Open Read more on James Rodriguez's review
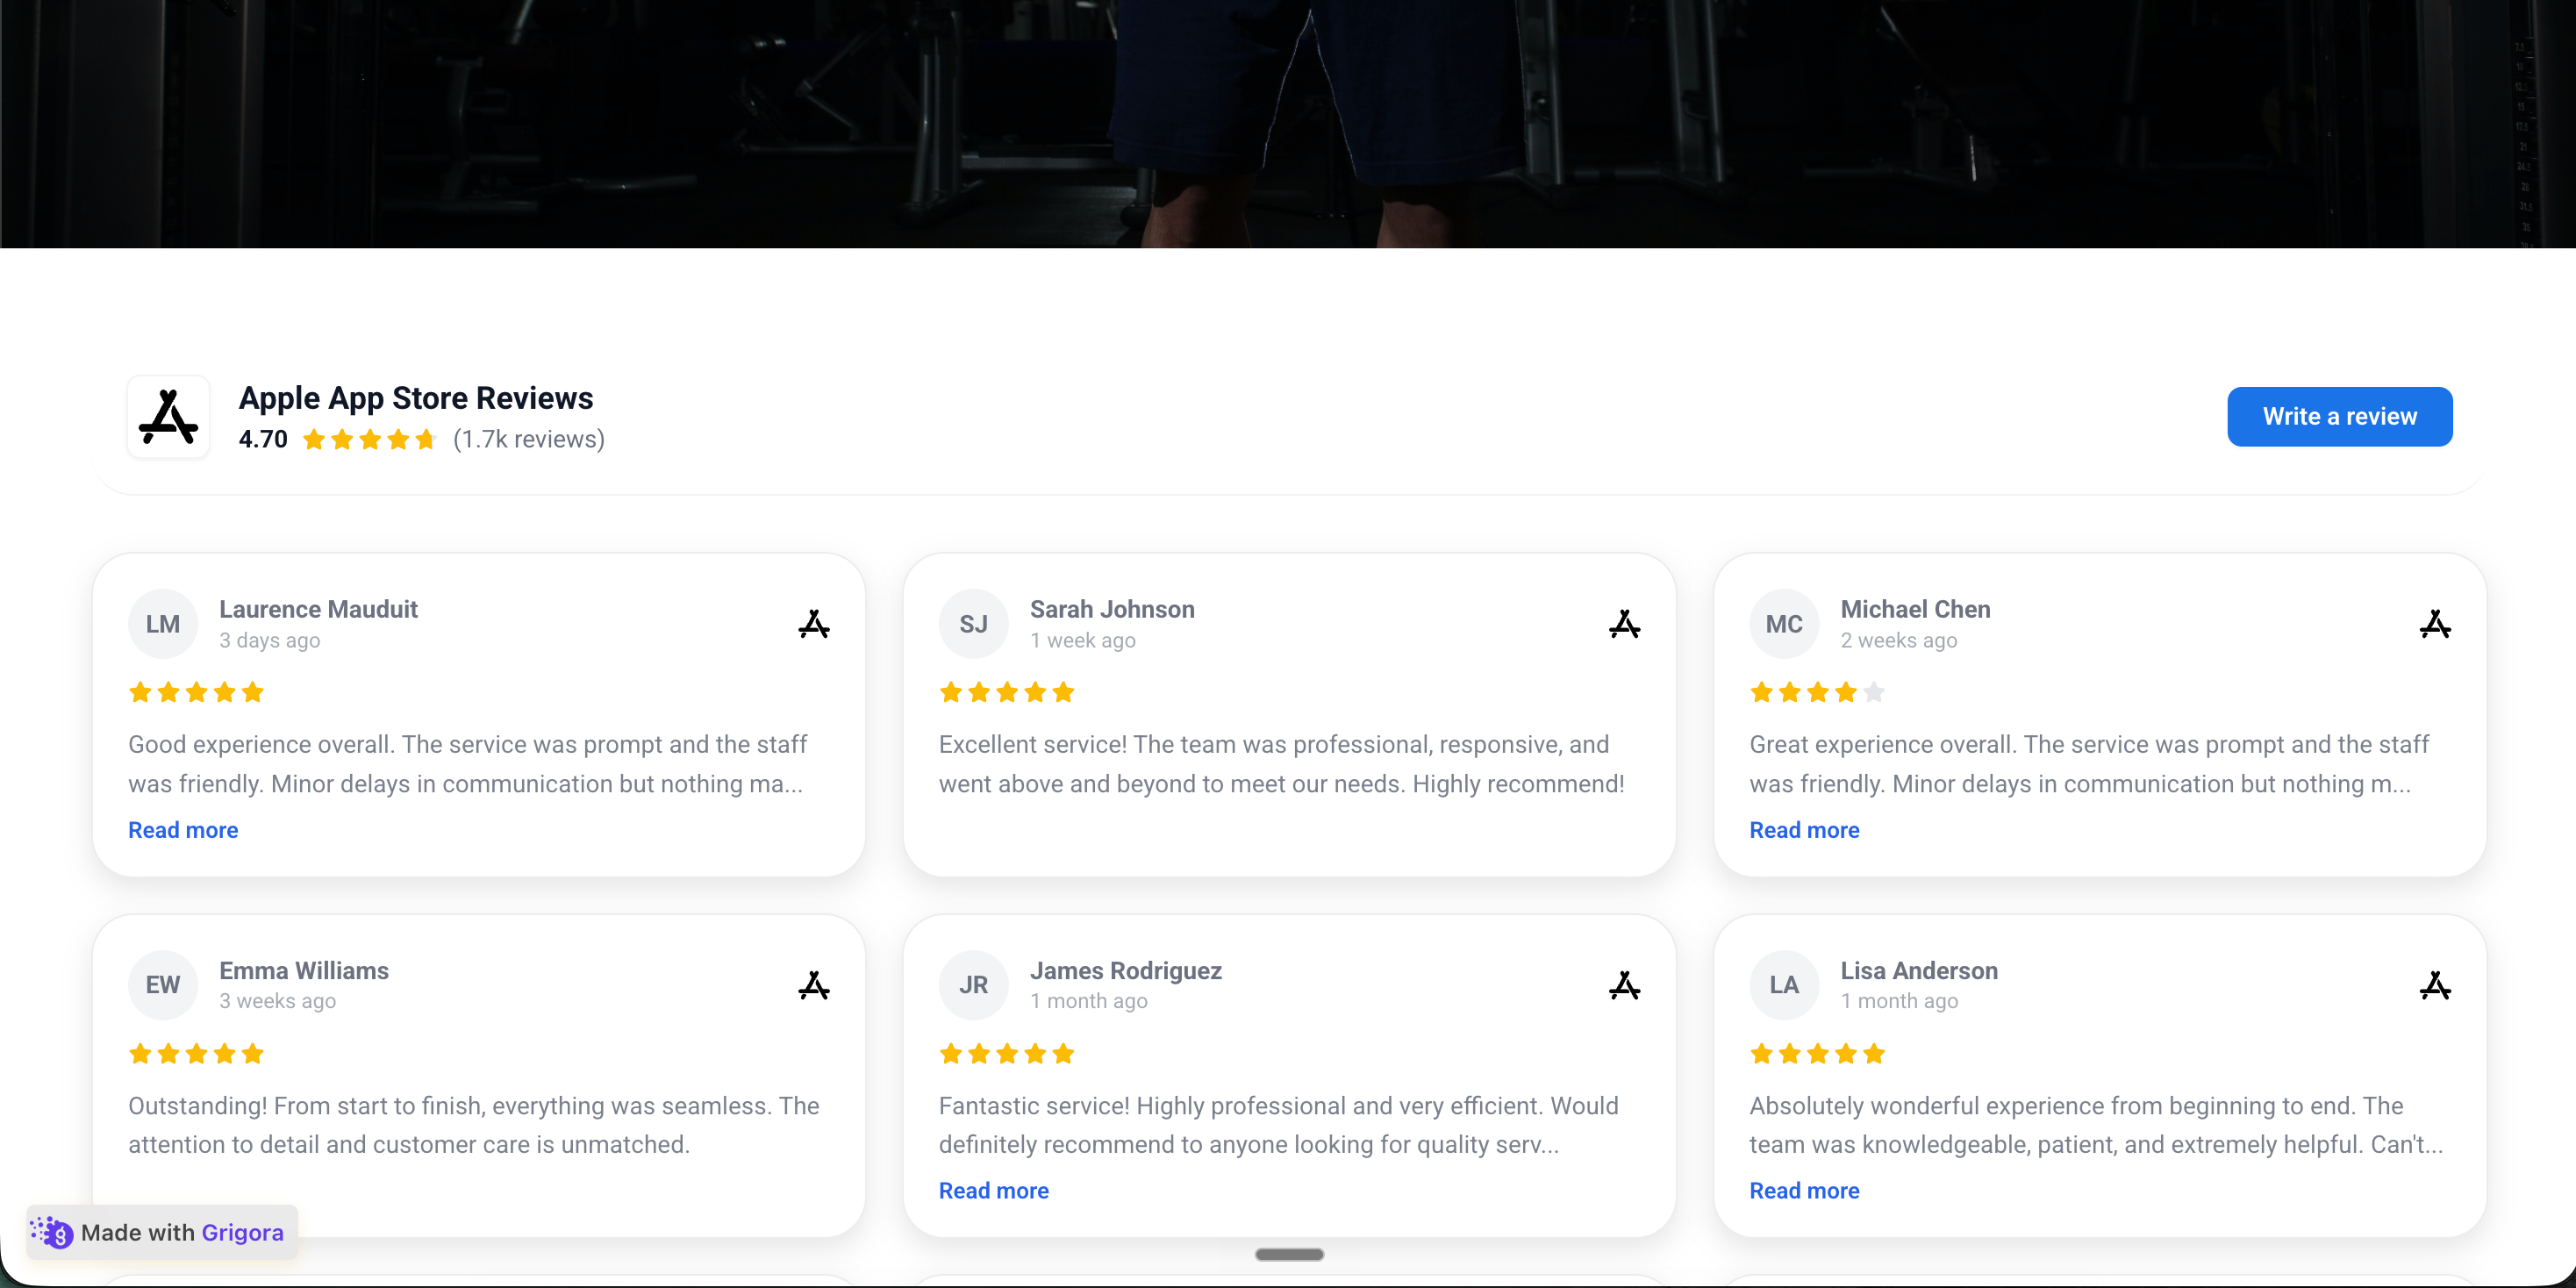 [x=993, y=1190]
